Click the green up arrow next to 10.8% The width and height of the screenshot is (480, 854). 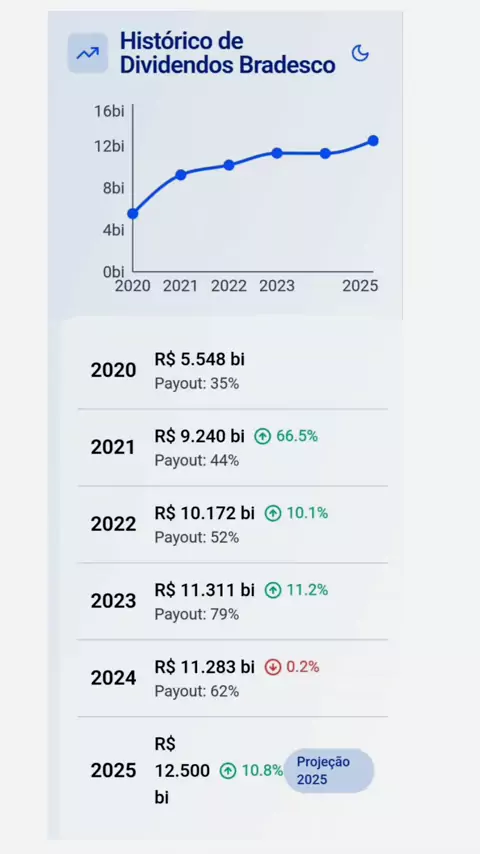click(228, 771)
